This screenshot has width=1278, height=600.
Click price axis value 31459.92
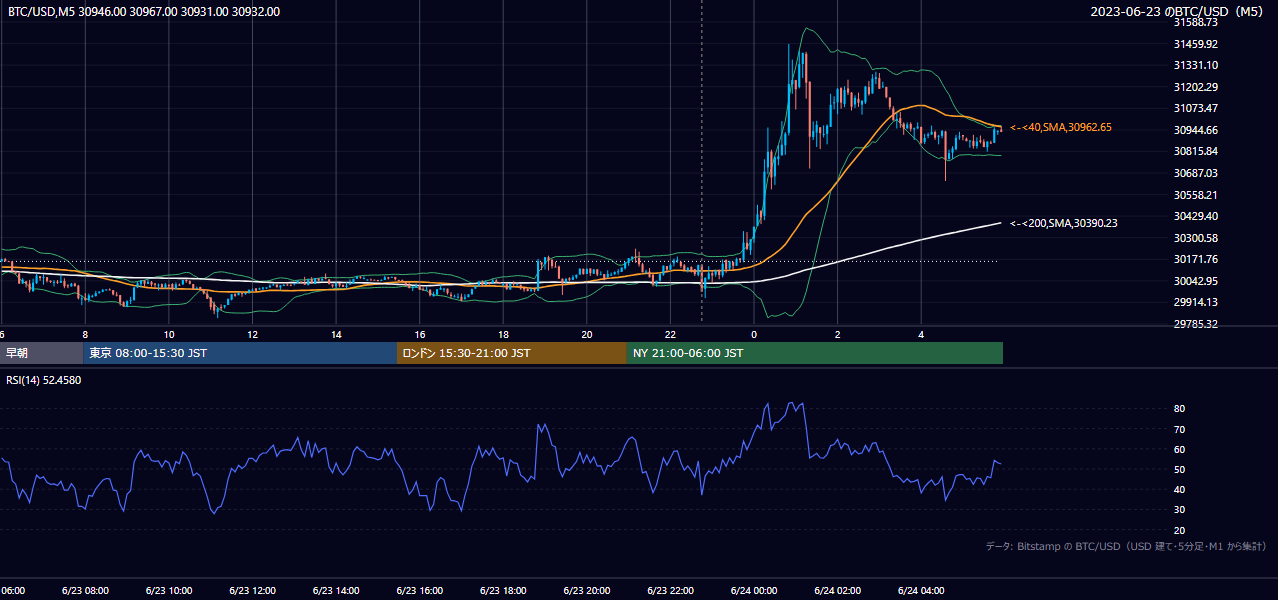tap(1195, 44)
